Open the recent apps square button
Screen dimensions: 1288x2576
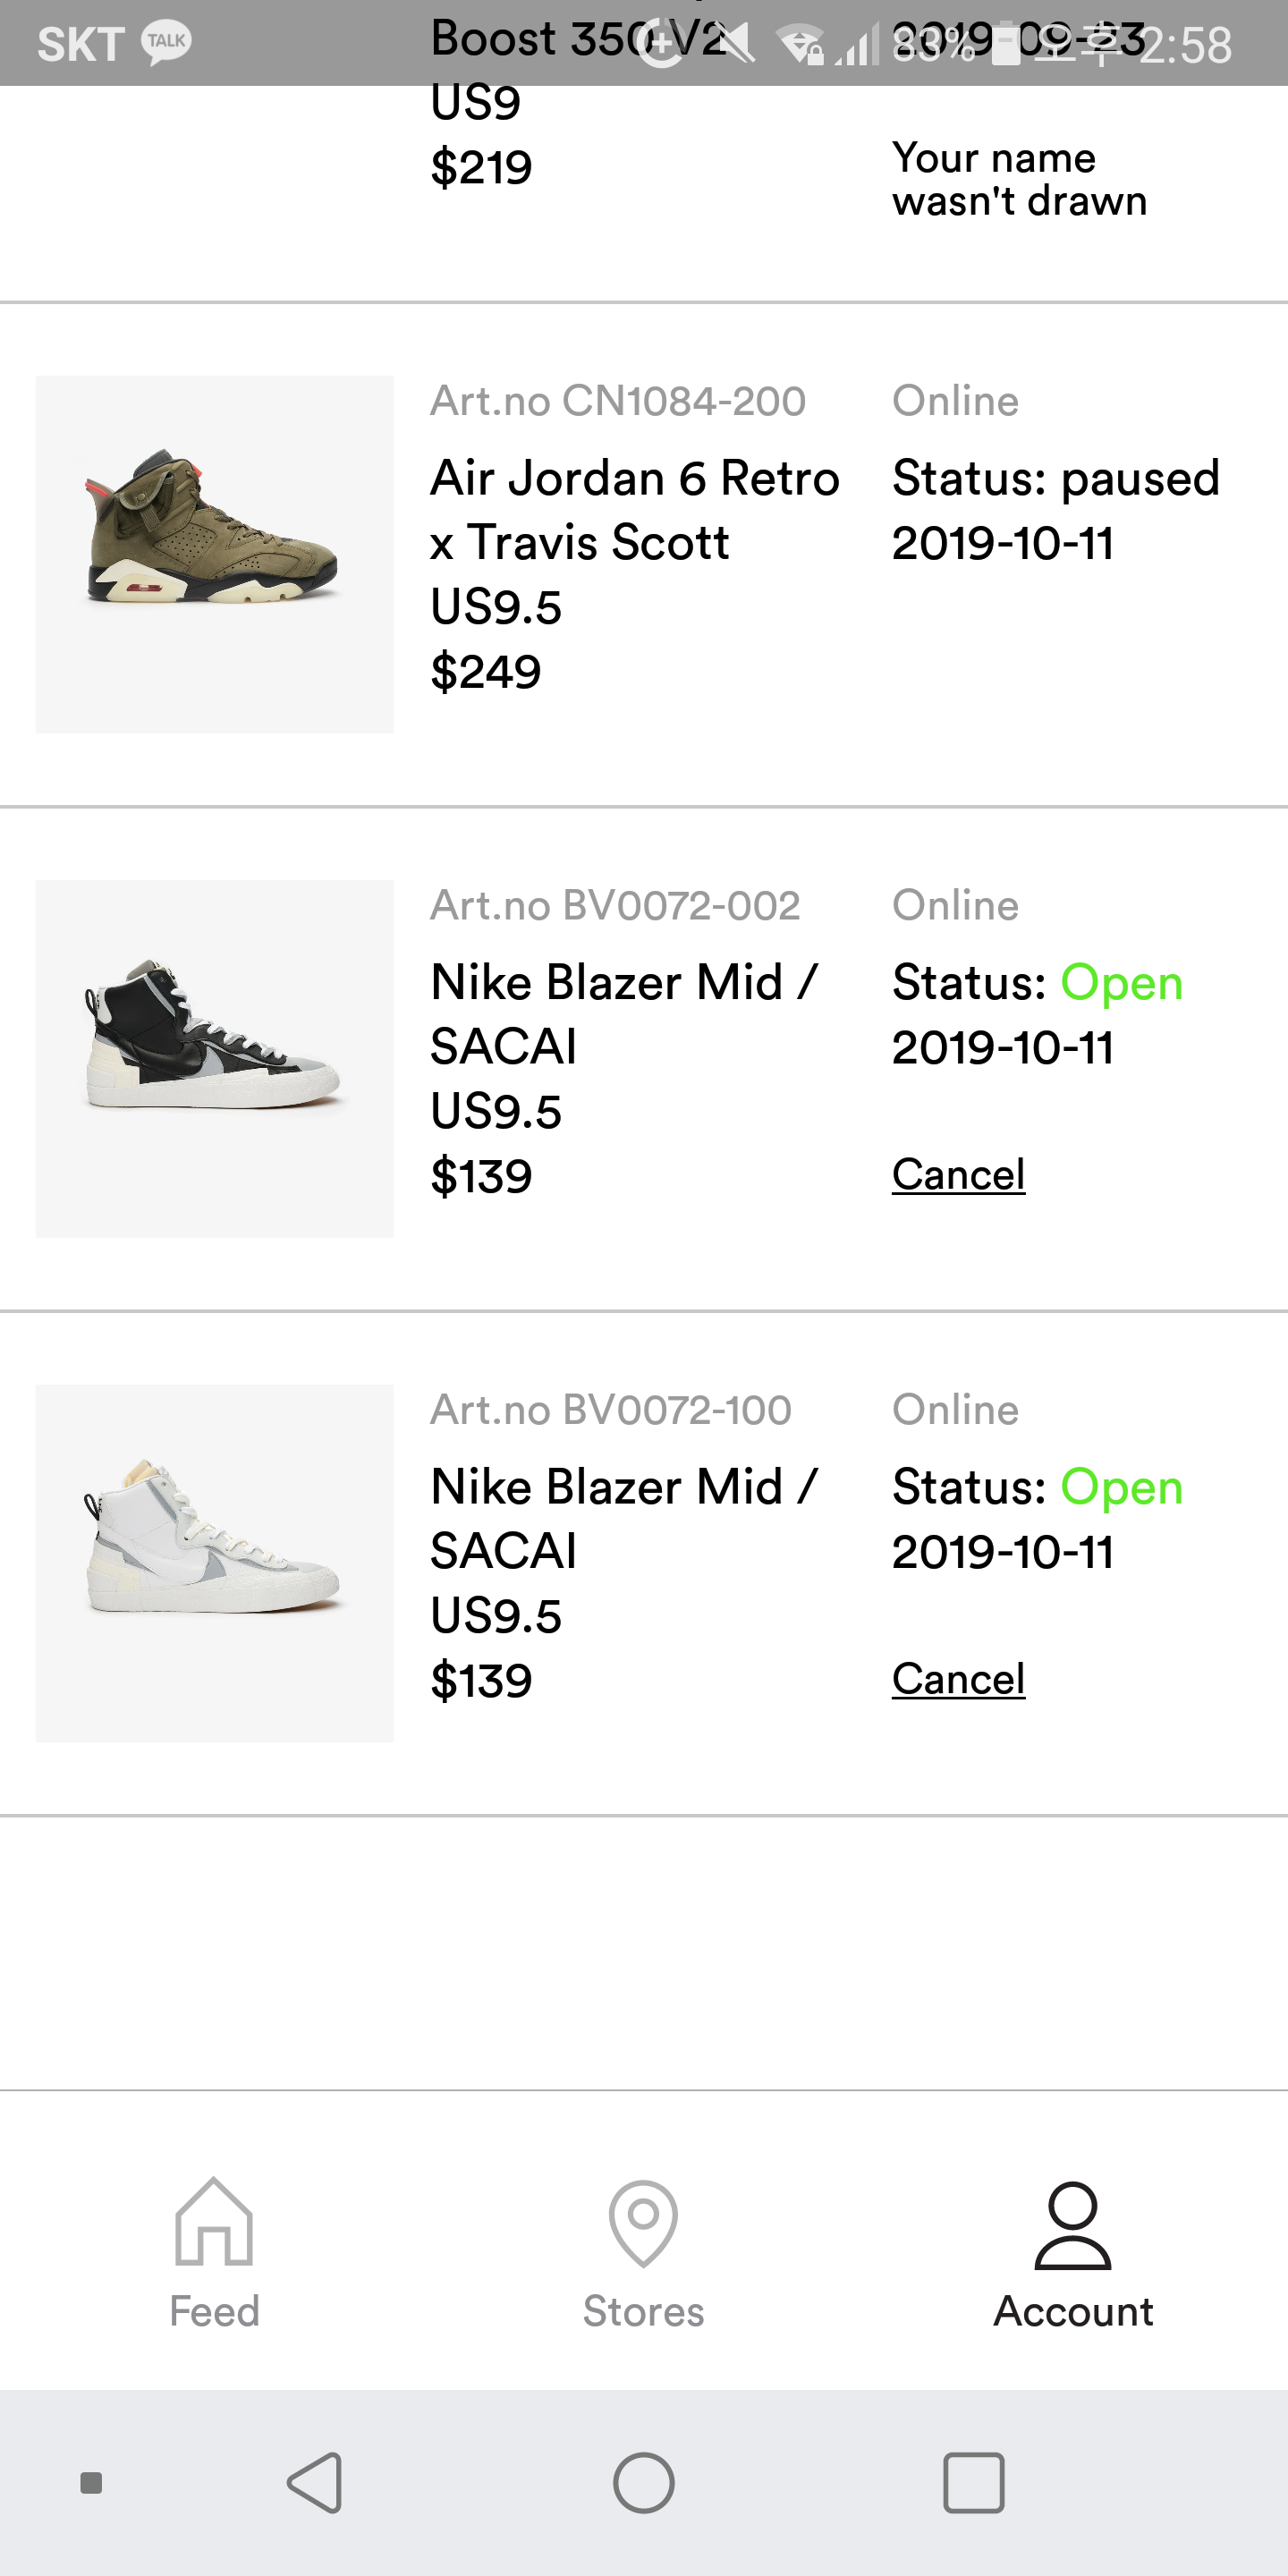click(x=973, y=2482)
